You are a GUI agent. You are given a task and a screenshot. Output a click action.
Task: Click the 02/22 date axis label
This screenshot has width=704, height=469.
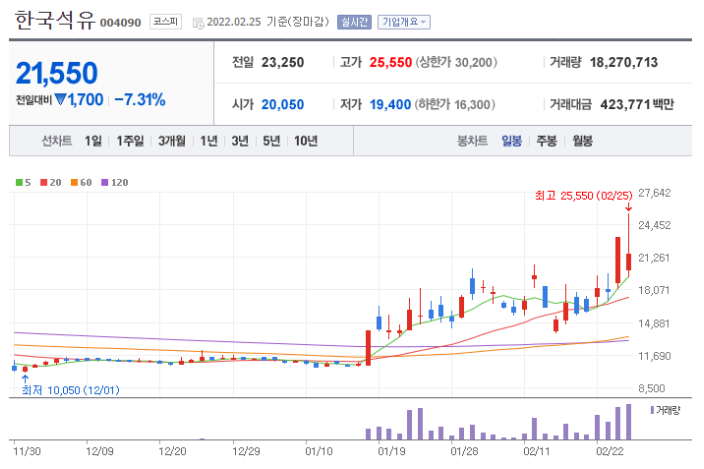pyautogui.click(x=610, y=451)
